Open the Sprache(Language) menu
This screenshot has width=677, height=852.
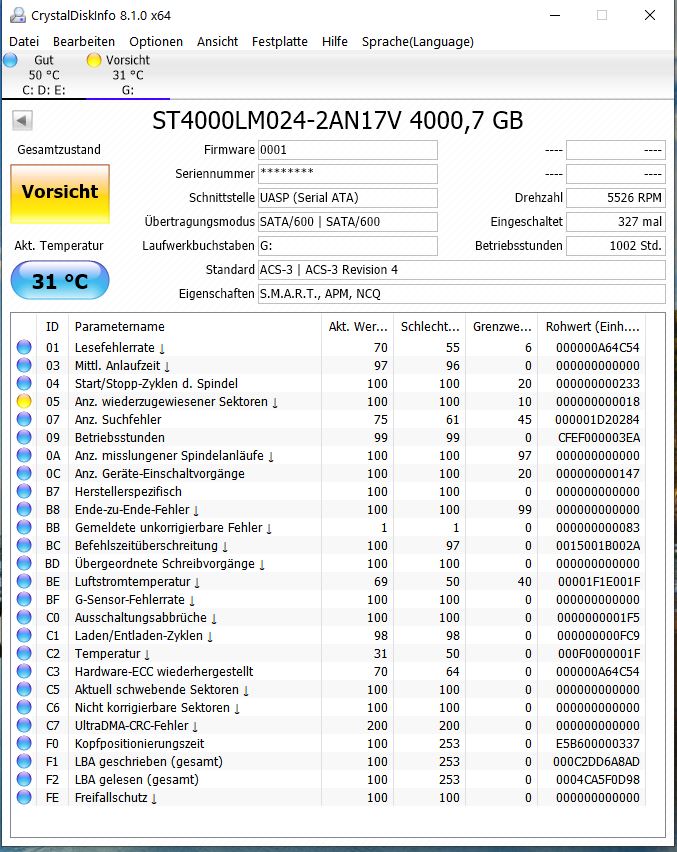(x=418, y=41)
